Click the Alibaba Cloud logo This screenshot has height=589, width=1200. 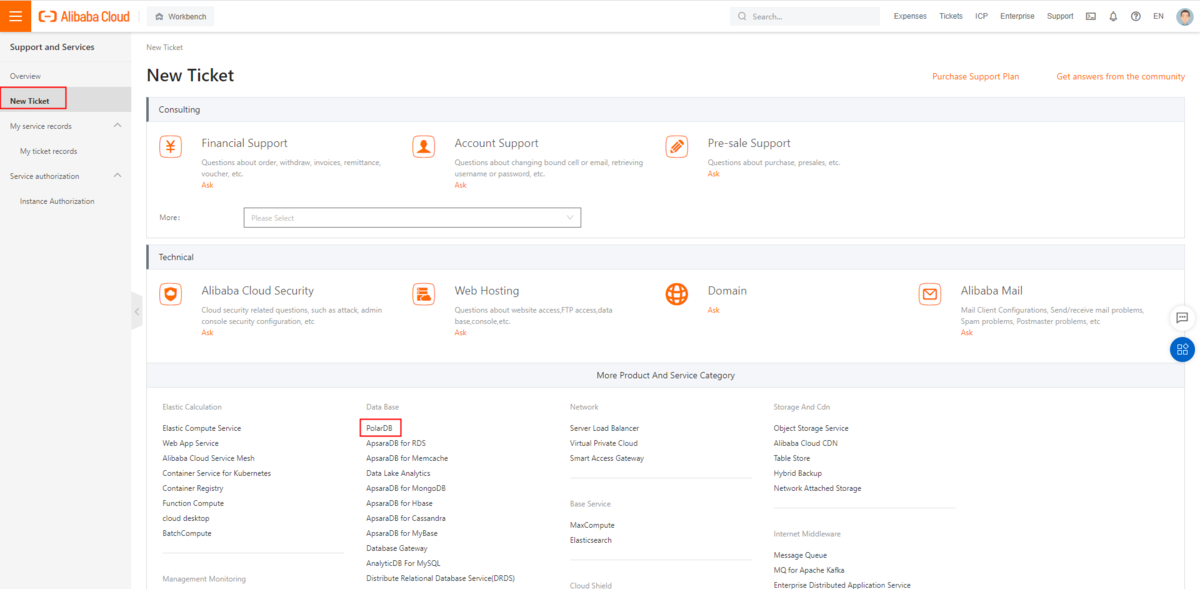pyautogui.click(x=86, y=16)
